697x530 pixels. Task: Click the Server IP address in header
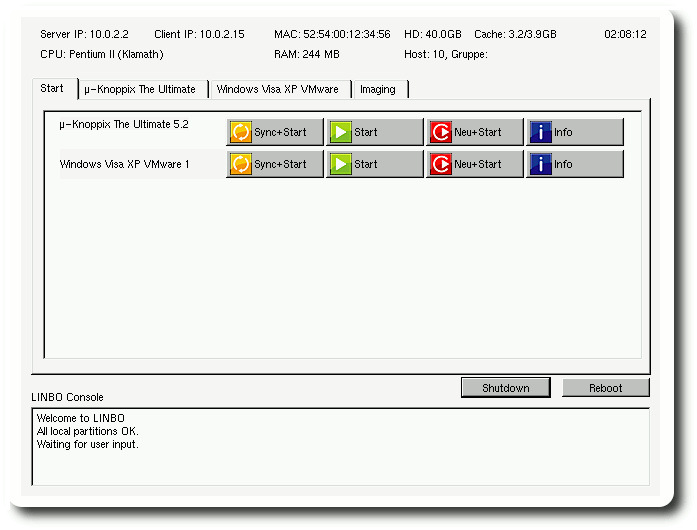(x=85, y=34)
